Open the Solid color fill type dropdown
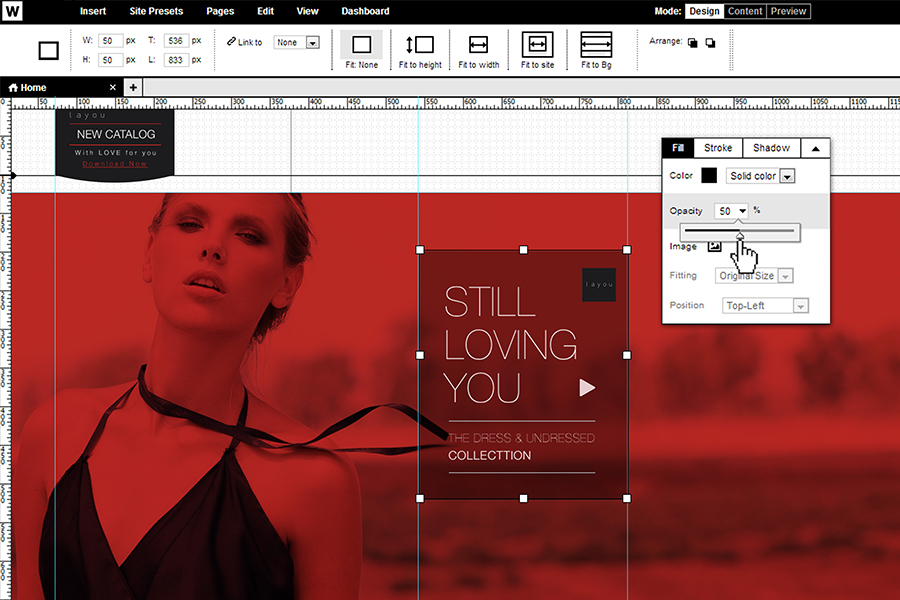Screen dimensions: 900x600 (x=787, y=176)
